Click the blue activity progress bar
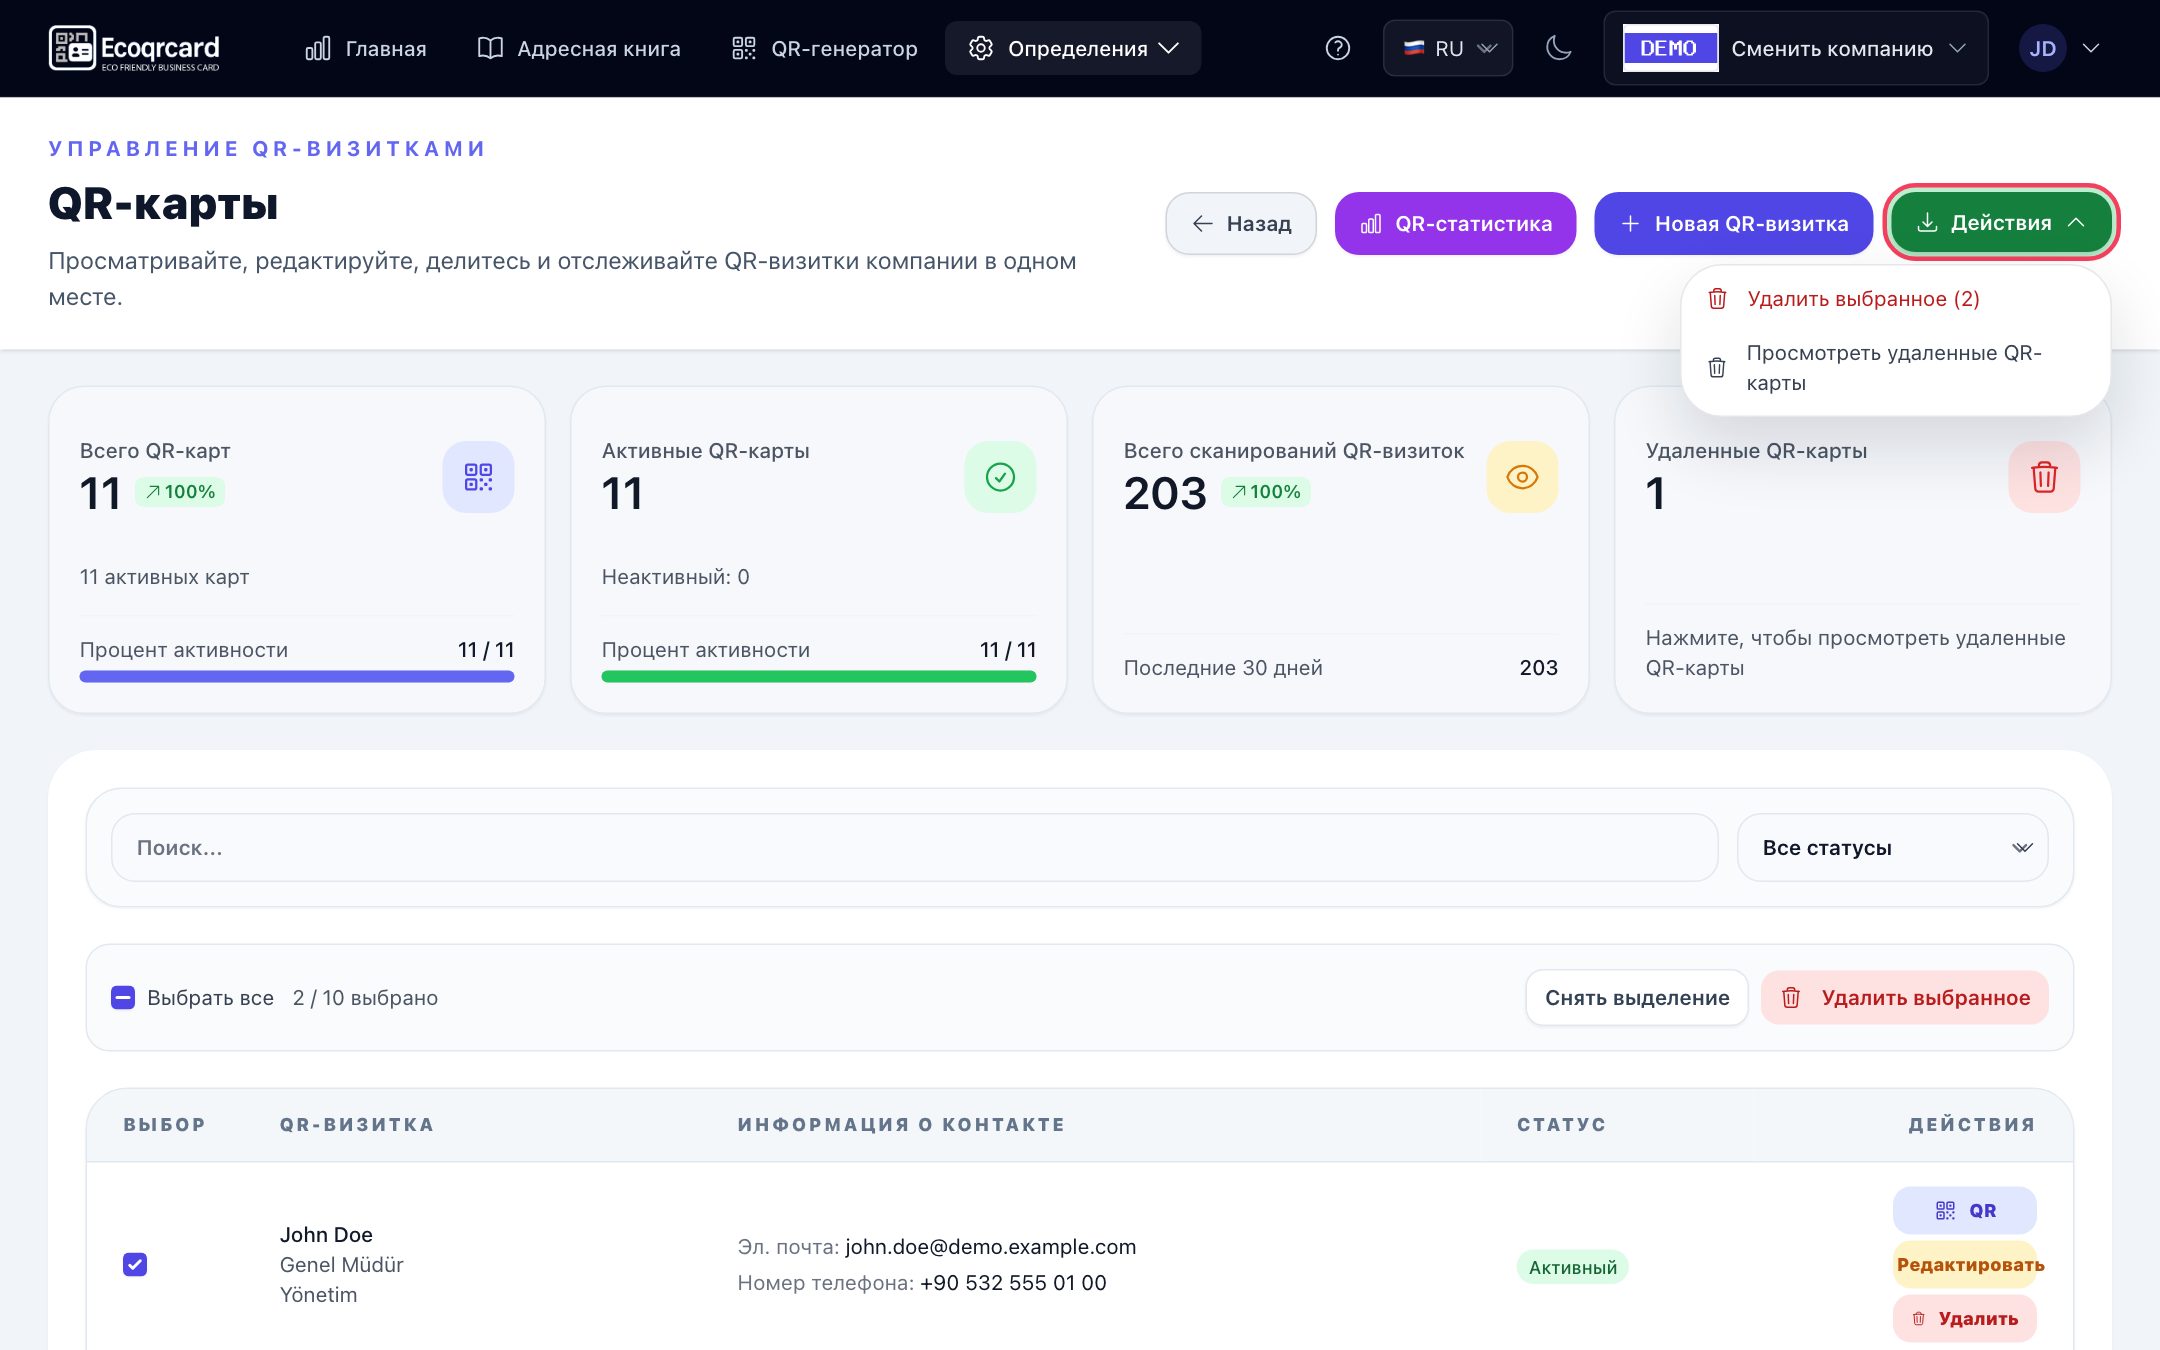The width and height of the screenshot is (2160, 1350). pyautogui.click(x=297, y=677)
